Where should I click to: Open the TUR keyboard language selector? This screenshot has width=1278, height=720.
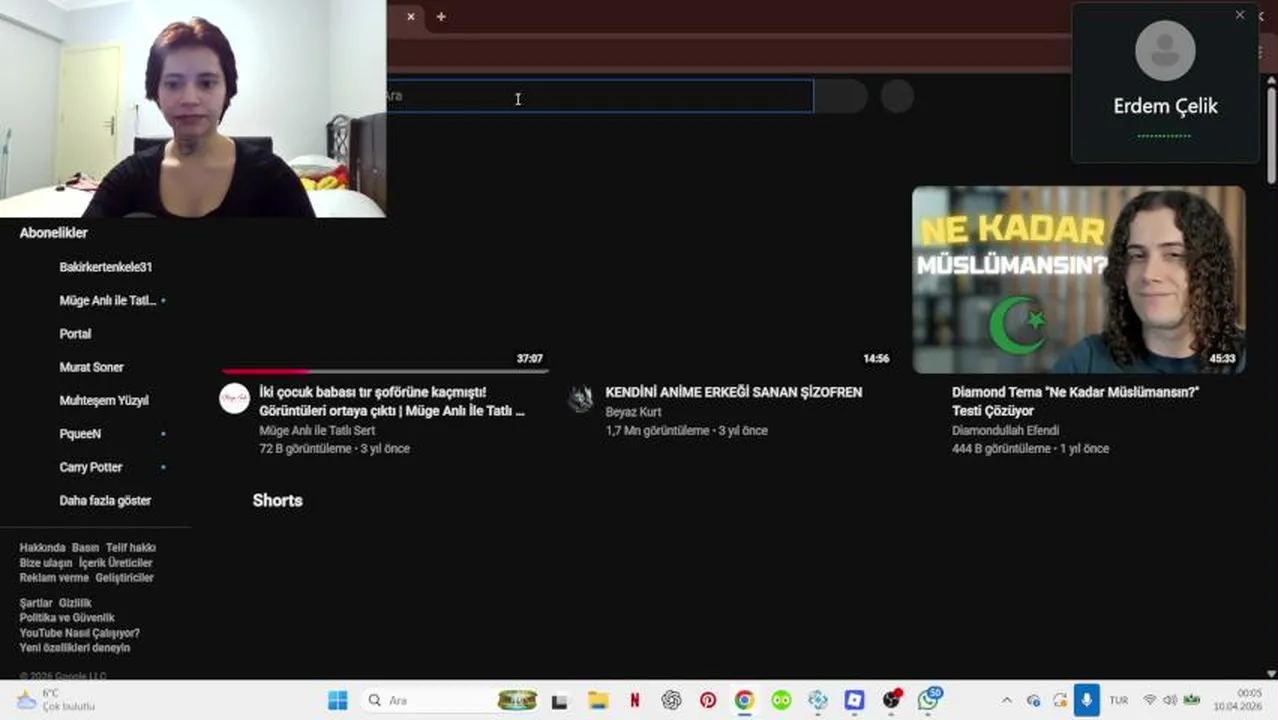pyautogui.click(x=1119, y=700)
